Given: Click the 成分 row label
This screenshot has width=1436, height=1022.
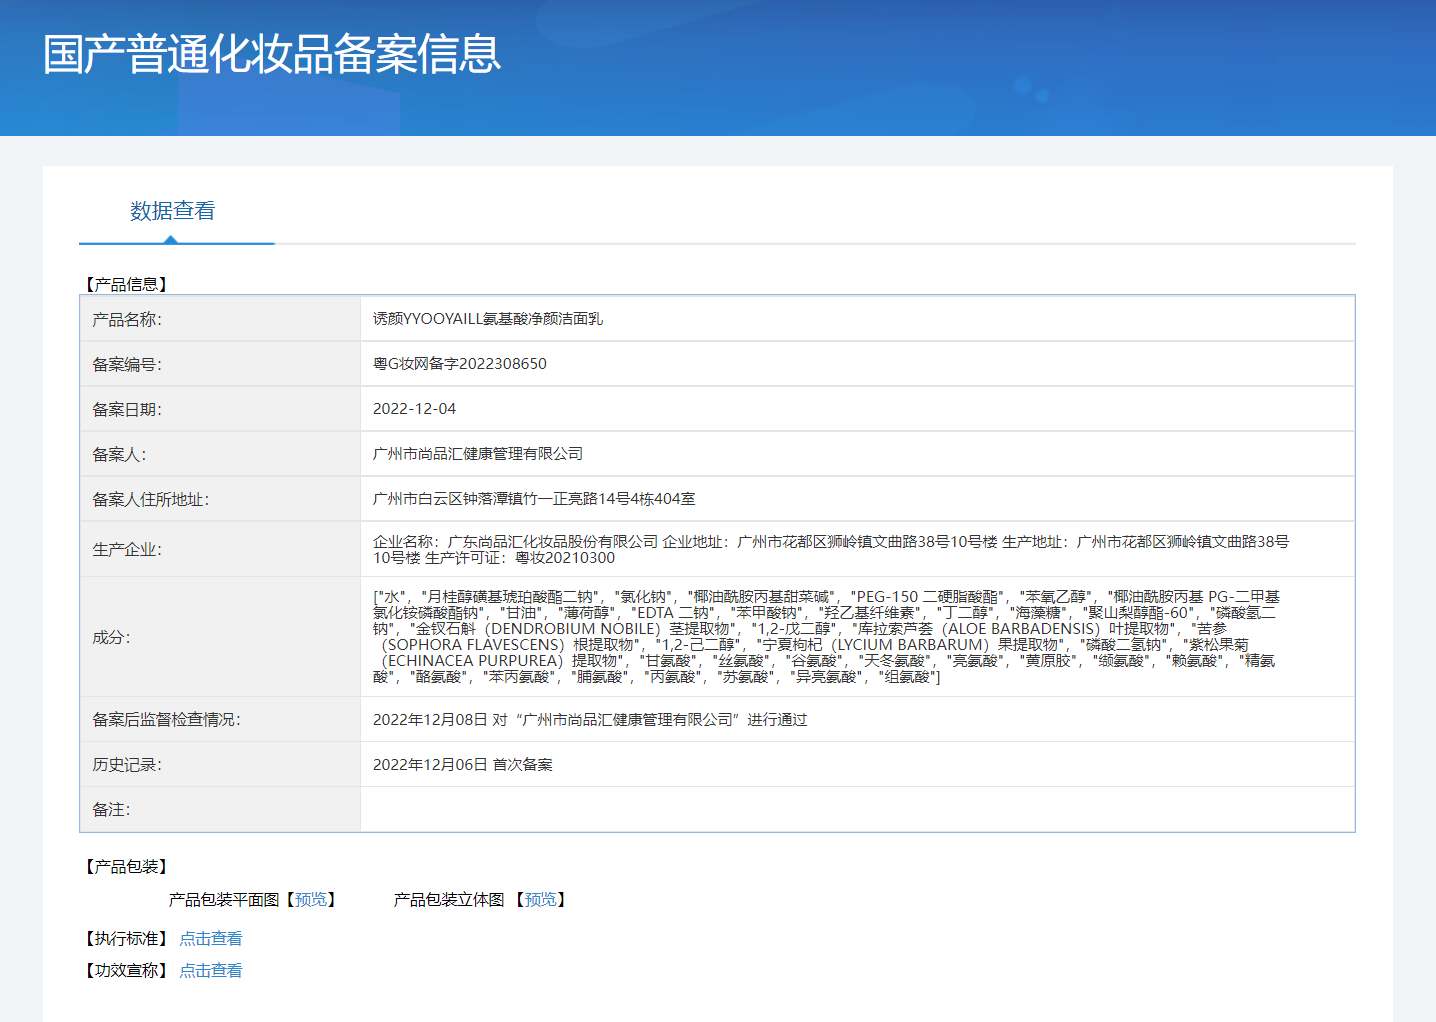Looking at the screenshot, I should click(x=111, y=638).
